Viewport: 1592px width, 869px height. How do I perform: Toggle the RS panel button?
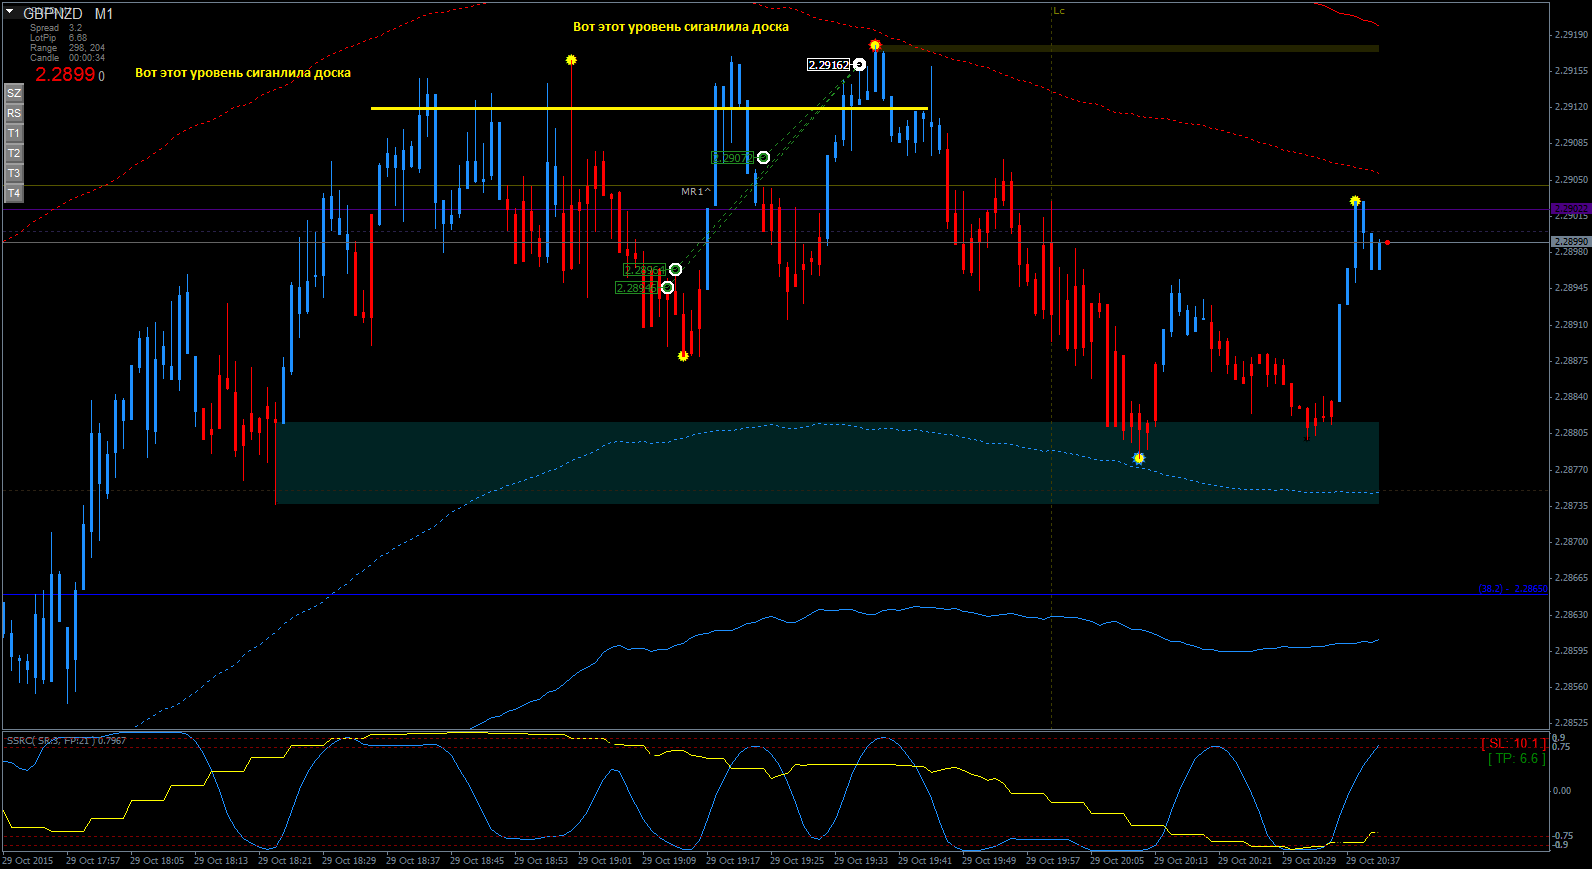pyautogui.click(x=14, y=113)
